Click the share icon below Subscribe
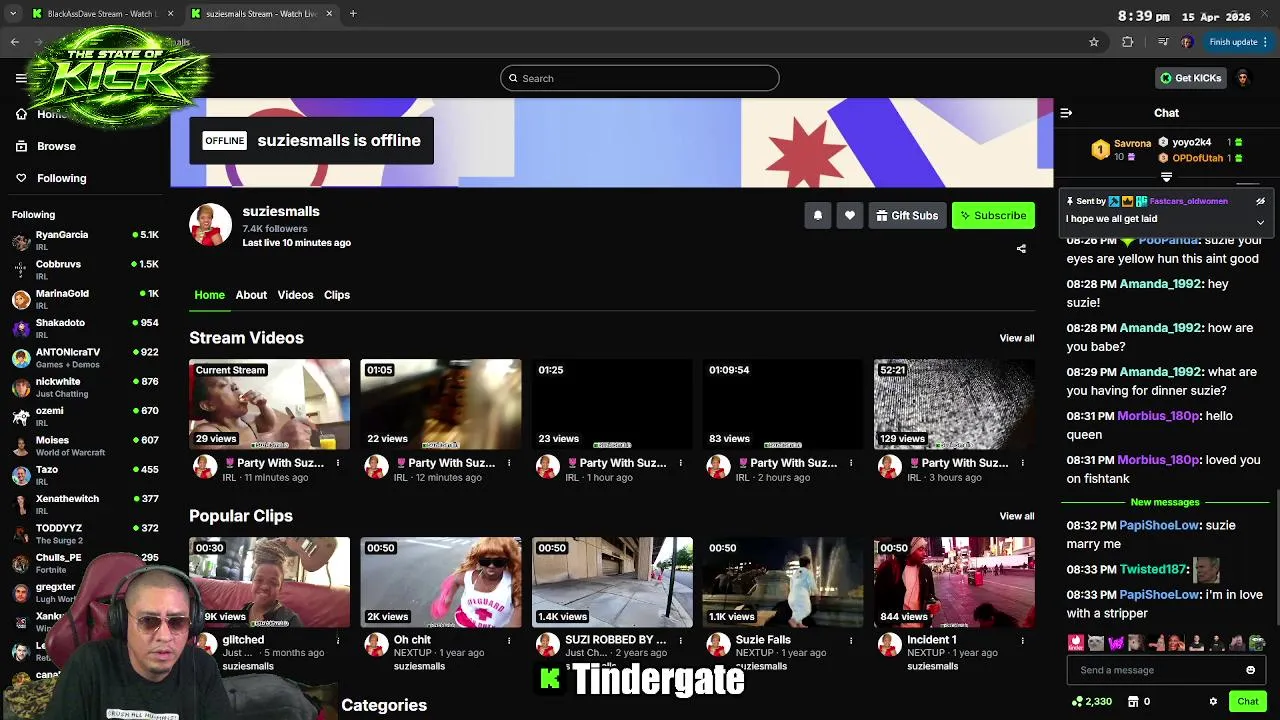The width and height of the screenshot is (1280, 720). [x=1021, y=248]
